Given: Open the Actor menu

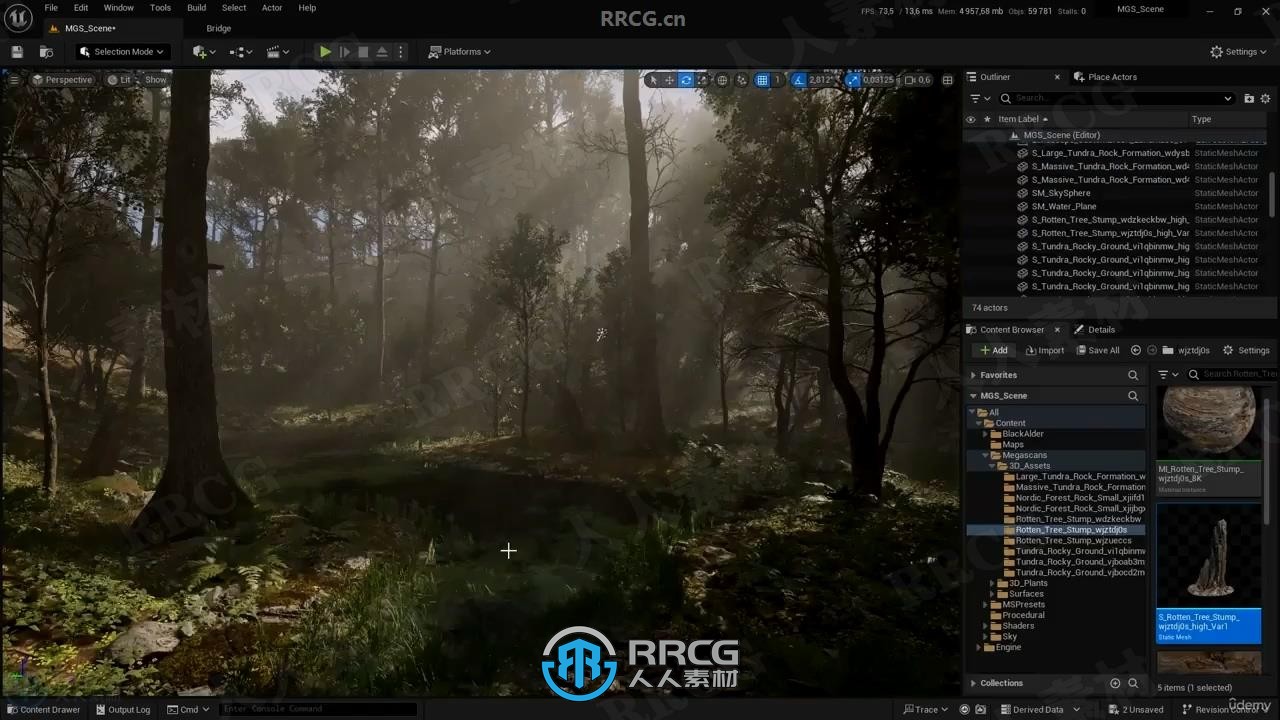Looking at the screenshot, I should click(x=272, y=8).
